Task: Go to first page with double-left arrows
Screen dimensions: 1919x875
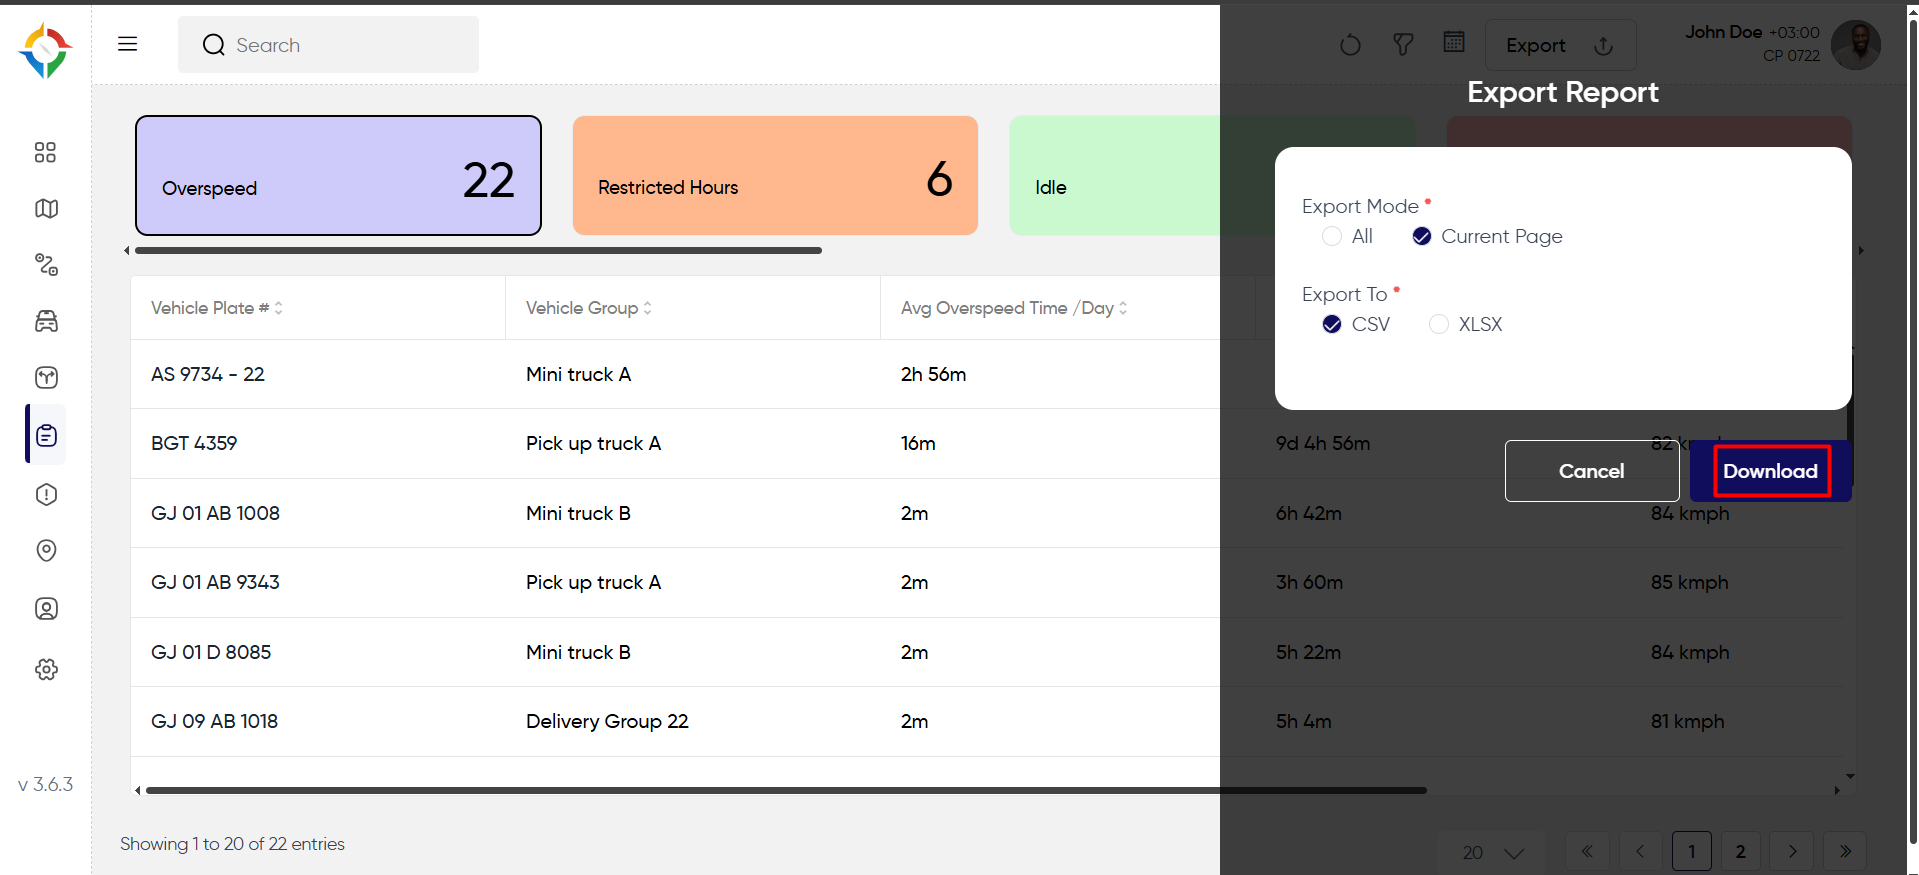Action: click(1587, 851)
